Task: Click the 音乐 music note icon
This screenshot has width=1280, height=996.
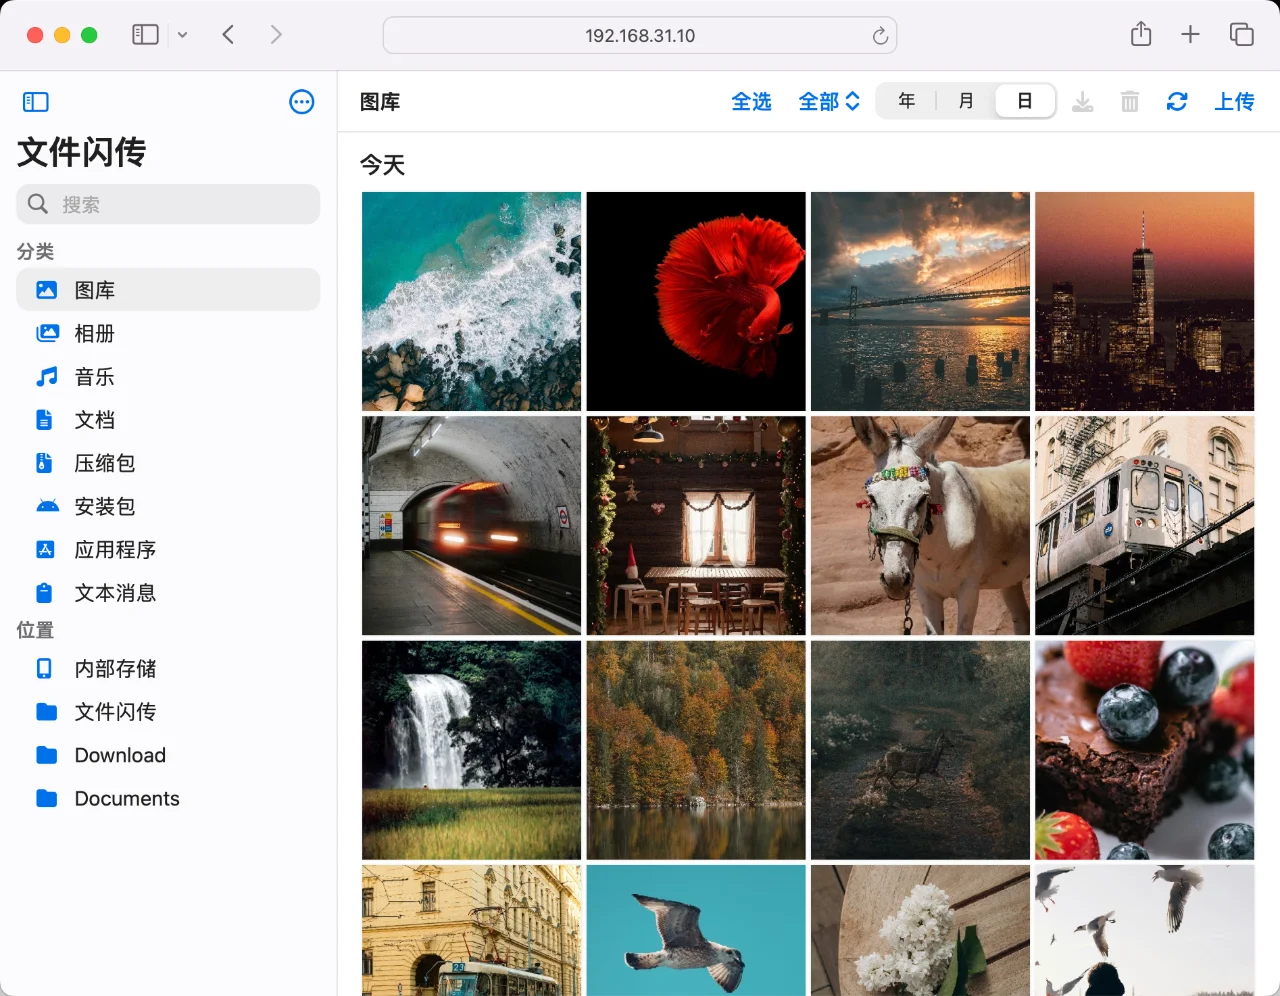Action: click(47, 377)
